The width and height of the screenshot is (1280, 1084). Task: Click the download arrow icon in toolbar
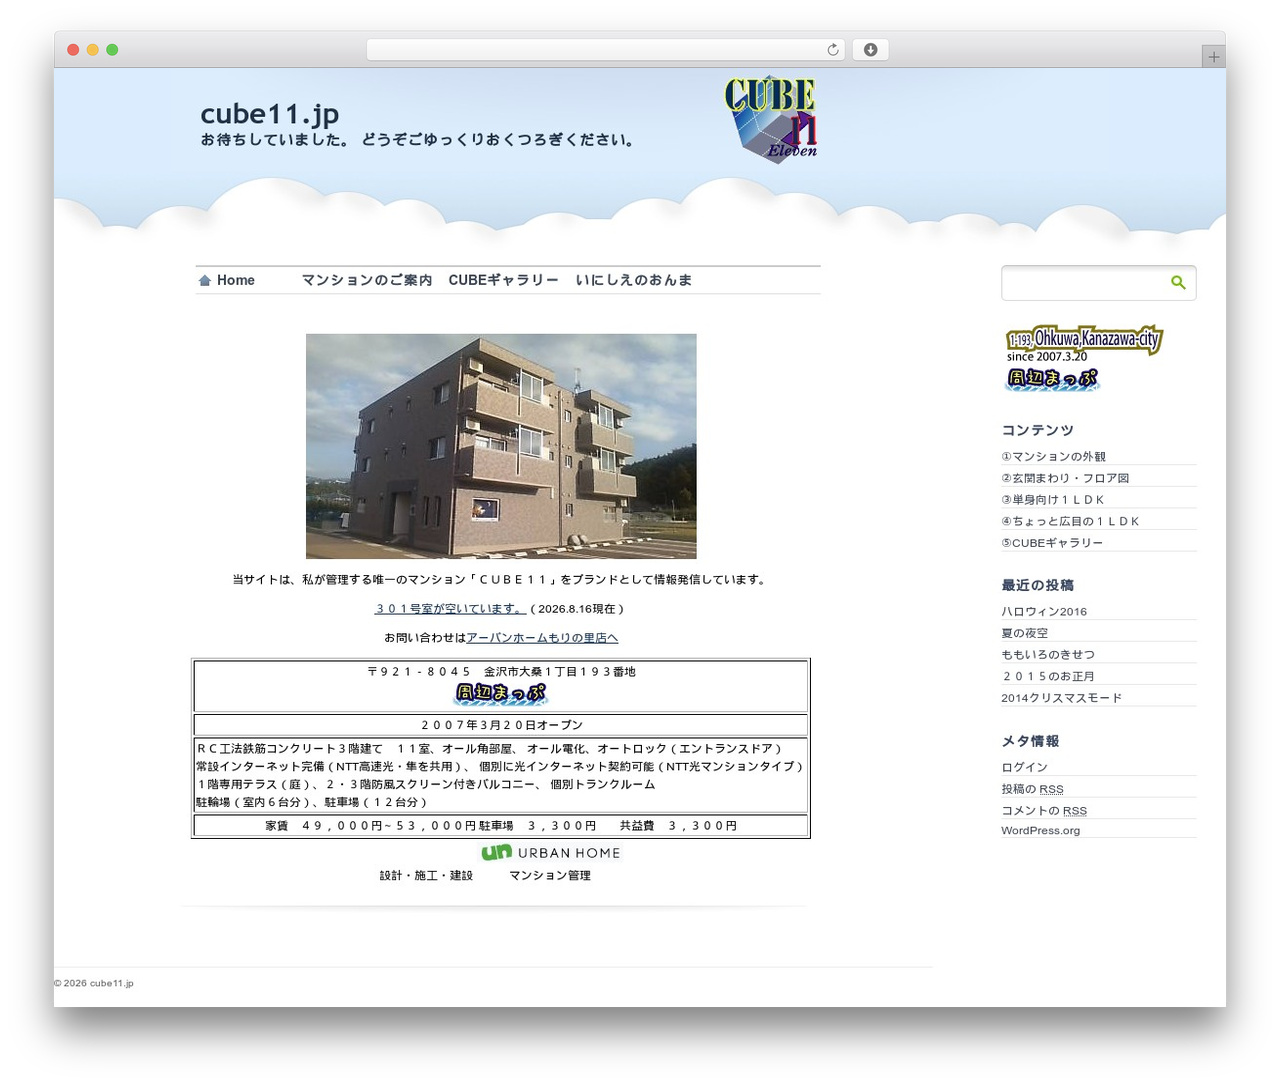[x=870, y=50]
